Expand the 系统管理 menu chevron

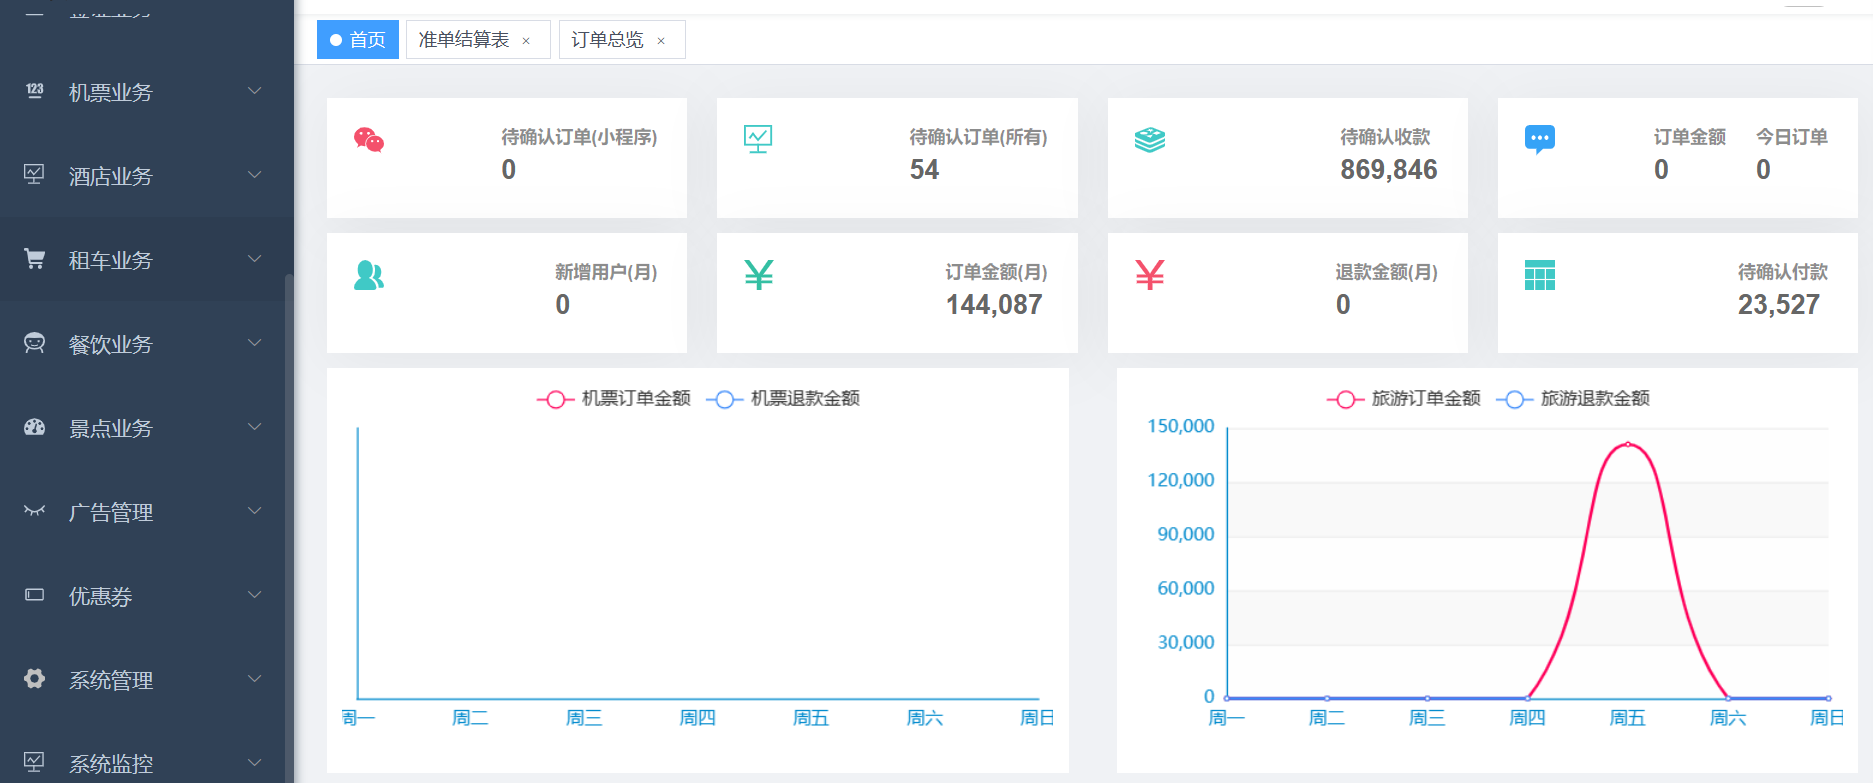pos(255,678)
